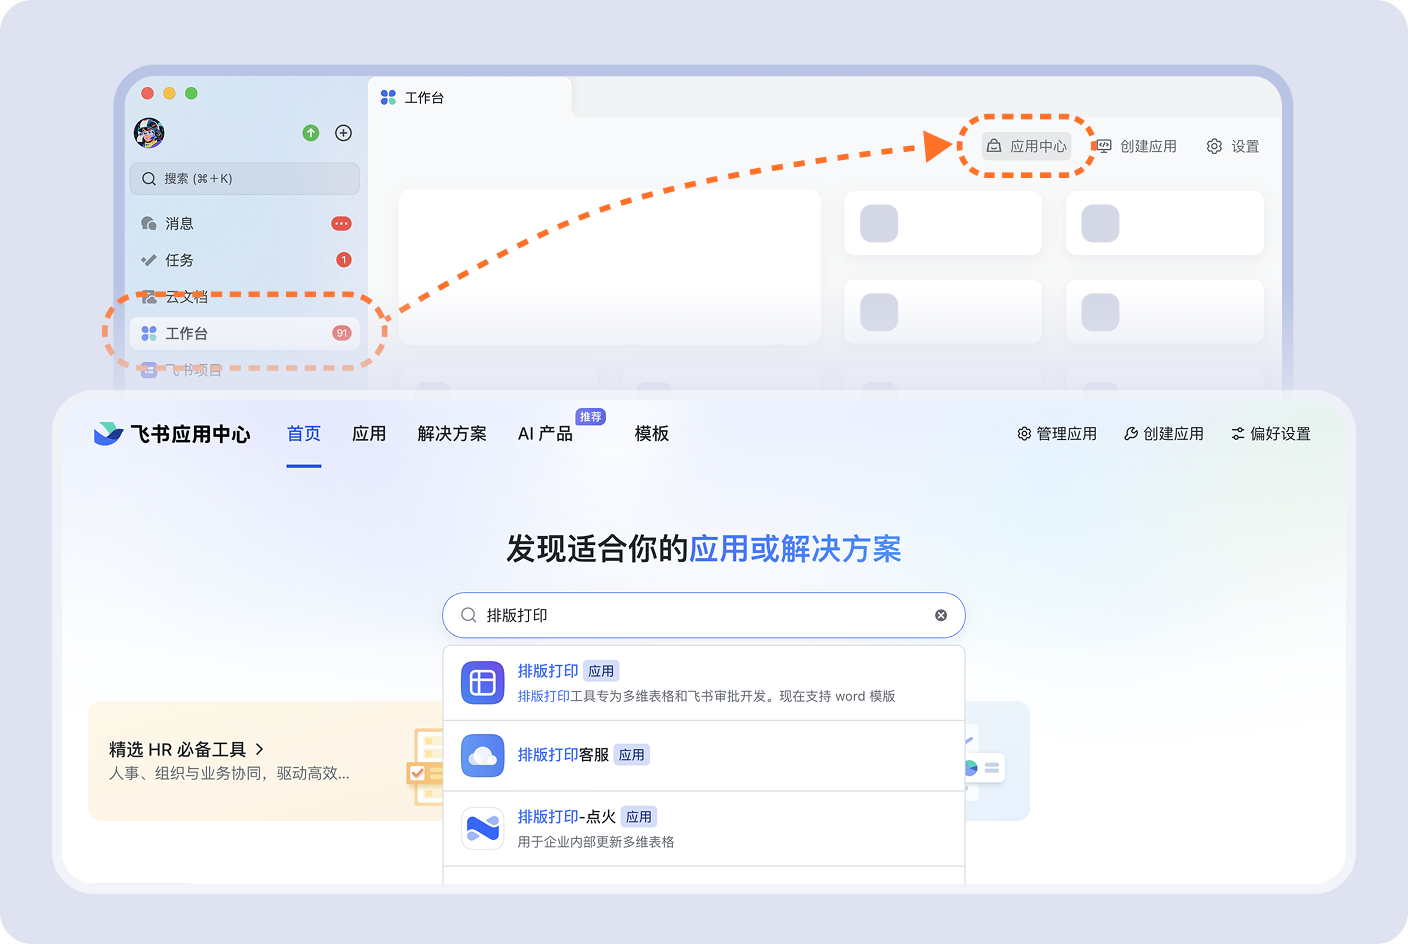This screenshot has height=944, width=1408.
Task: Open 管理应用 in the top-right
Action: [x=1057, y=433]
